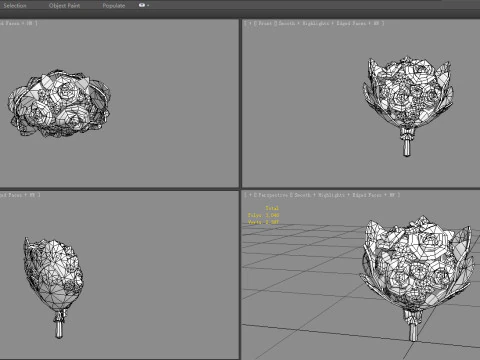Open the Populate ribbon tab

114,6
